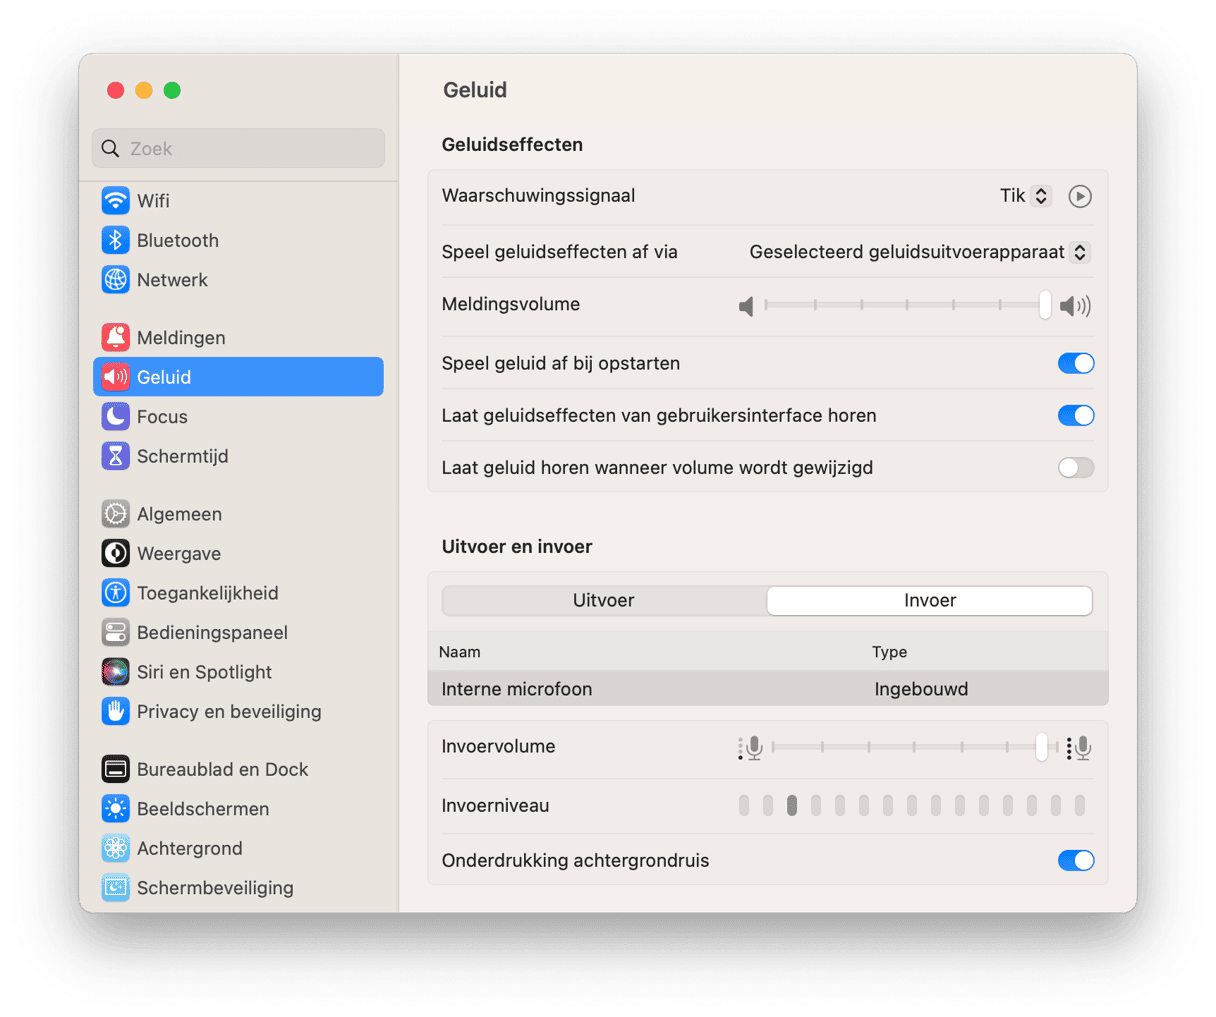Go to Schermtijd settings label
The height and width of the screenshot is (1017, 1216).
tap(183, 457)
